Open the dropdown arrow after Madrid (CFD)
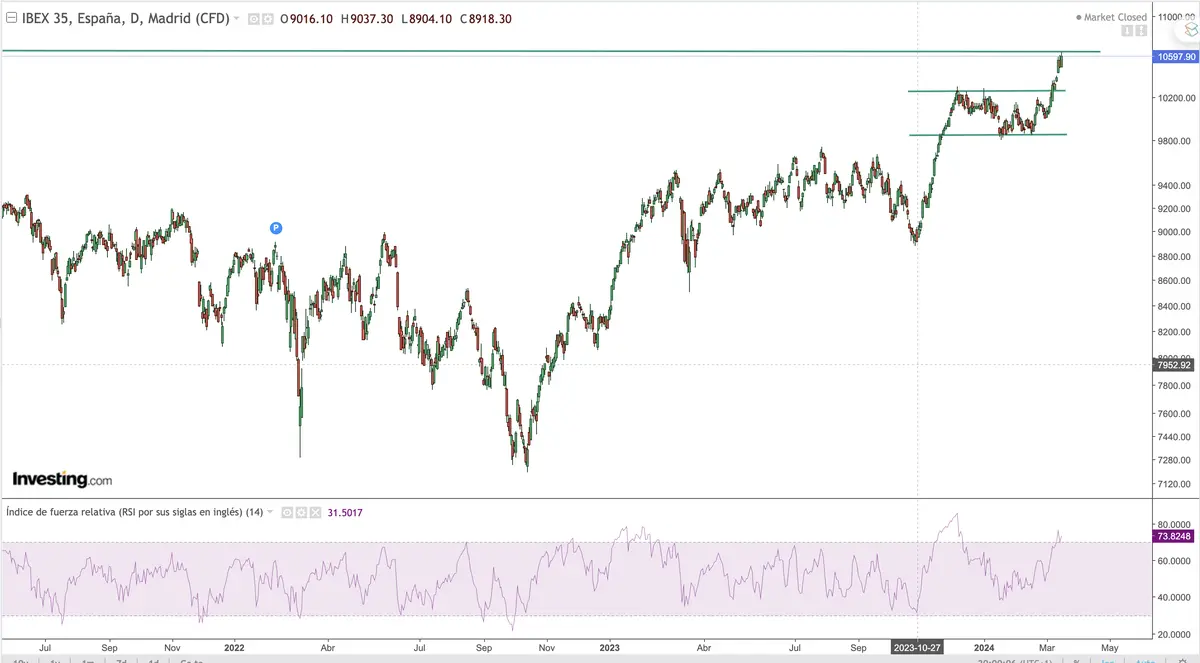Screen dimensions: 1200x663 [x=236, y=18]
